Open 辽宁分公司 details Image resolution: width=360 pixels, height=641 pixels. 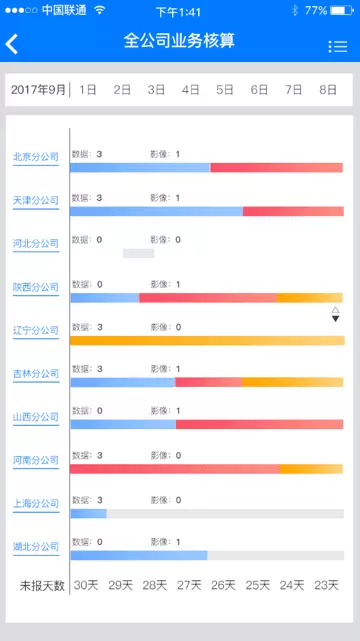click(x=36, y=331)
